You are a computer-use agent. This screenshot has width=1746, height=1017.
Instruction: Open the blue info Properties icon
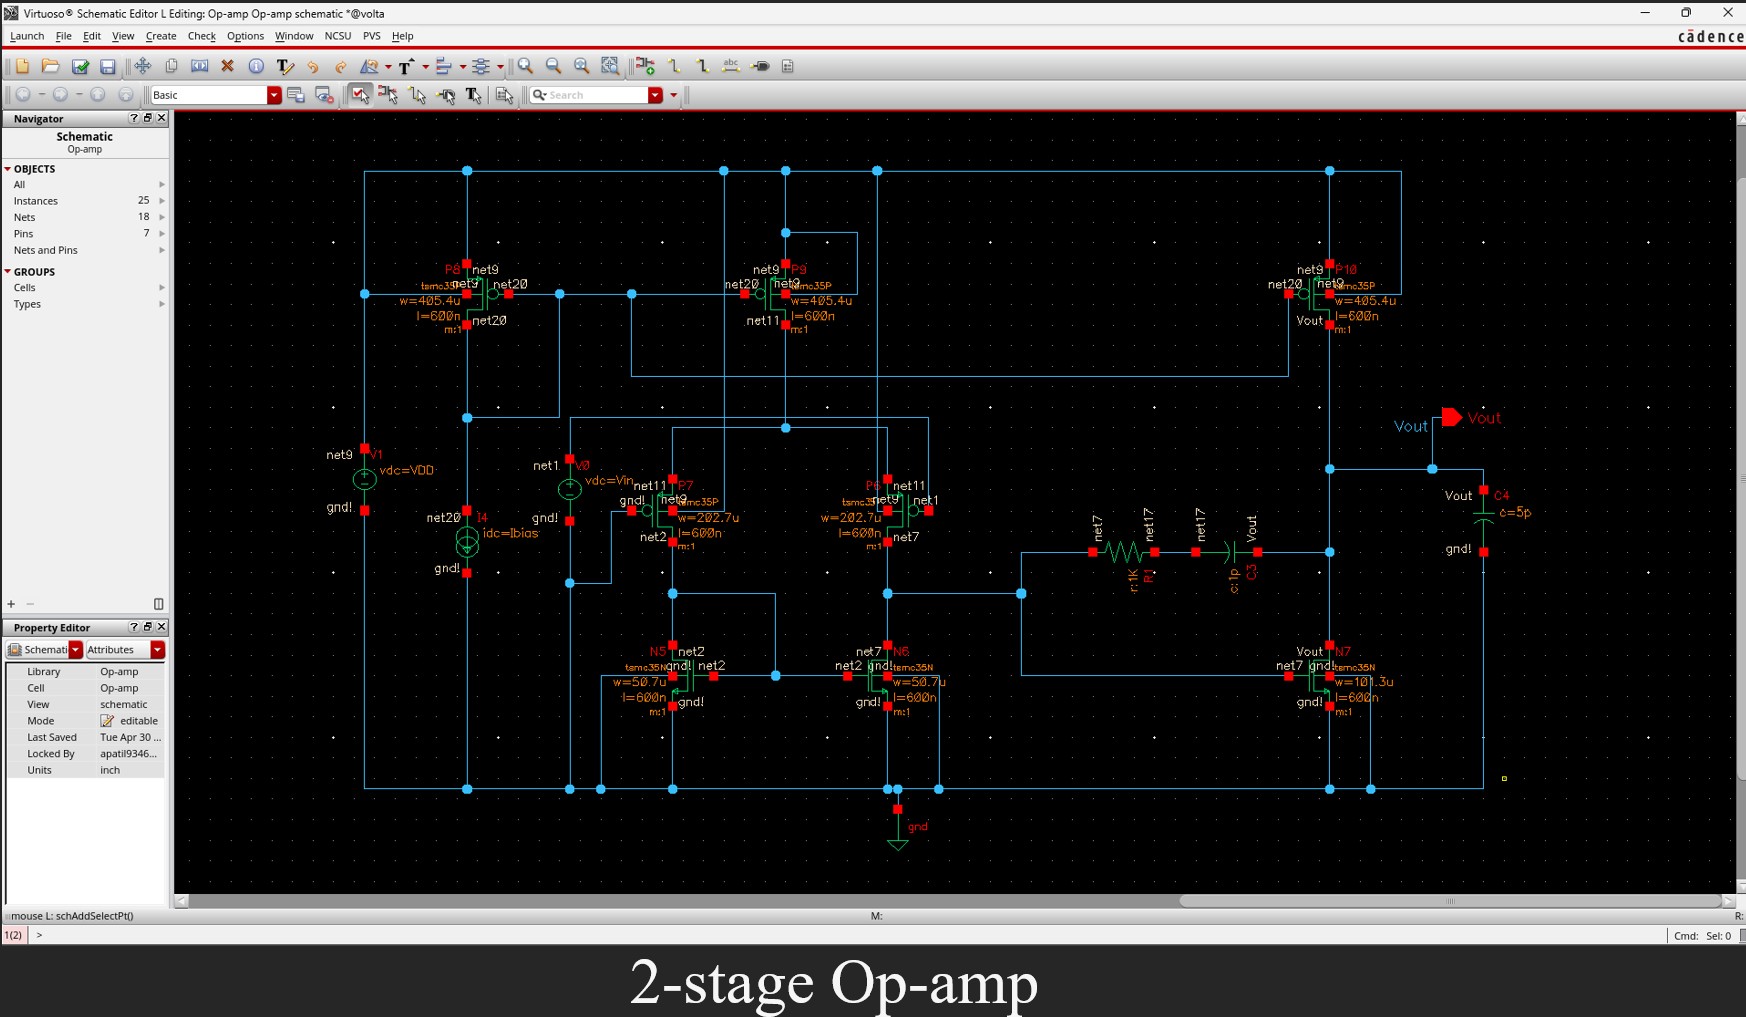click(256, 66)
